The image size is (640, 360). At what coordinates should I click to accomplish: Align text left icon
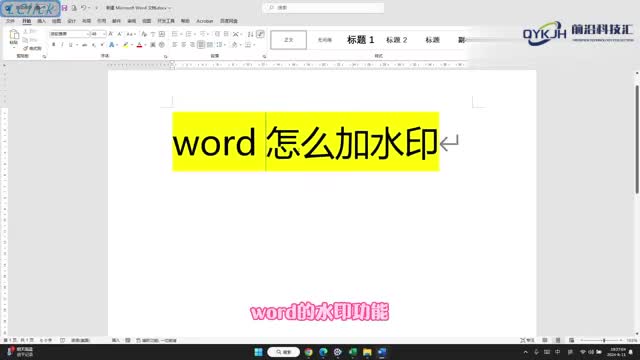point(175,45)
